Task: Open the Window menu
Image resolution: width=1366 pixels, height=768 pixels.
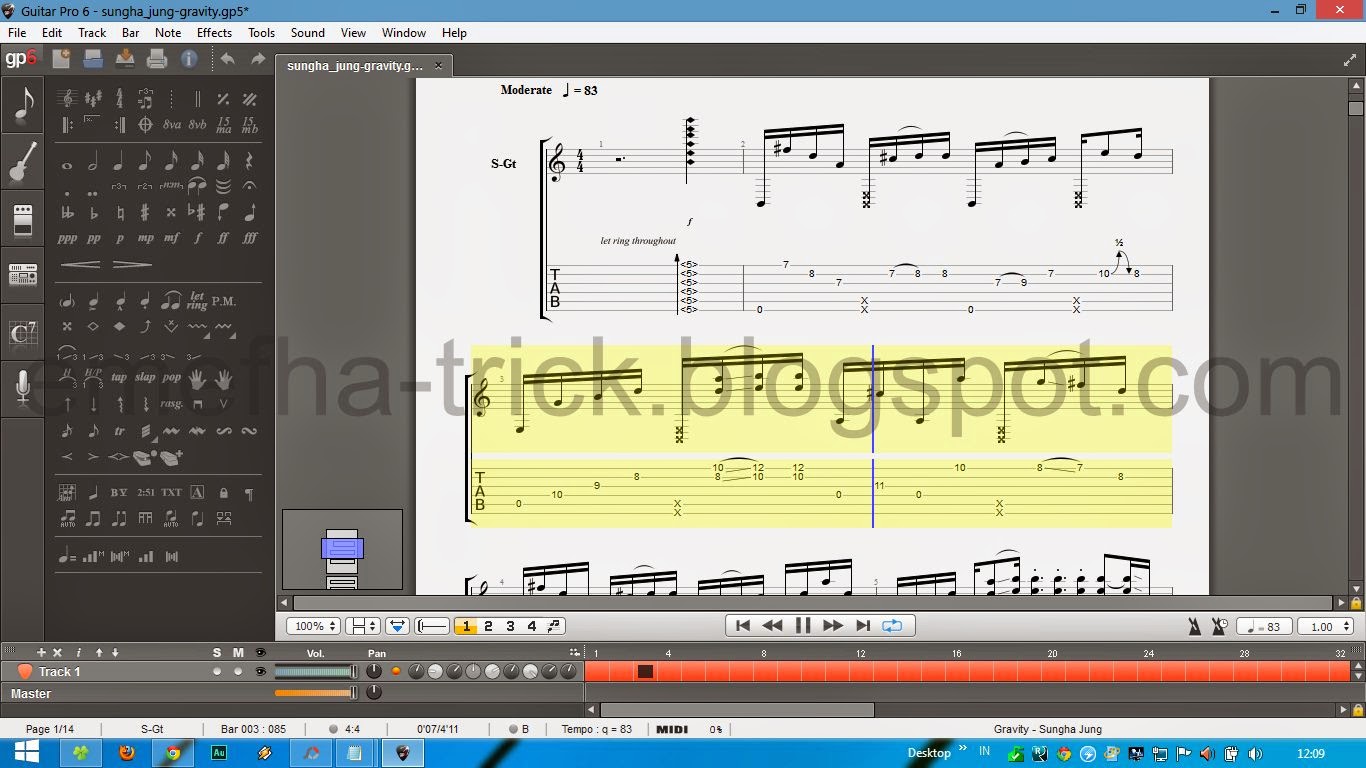Action: point(404,32)
